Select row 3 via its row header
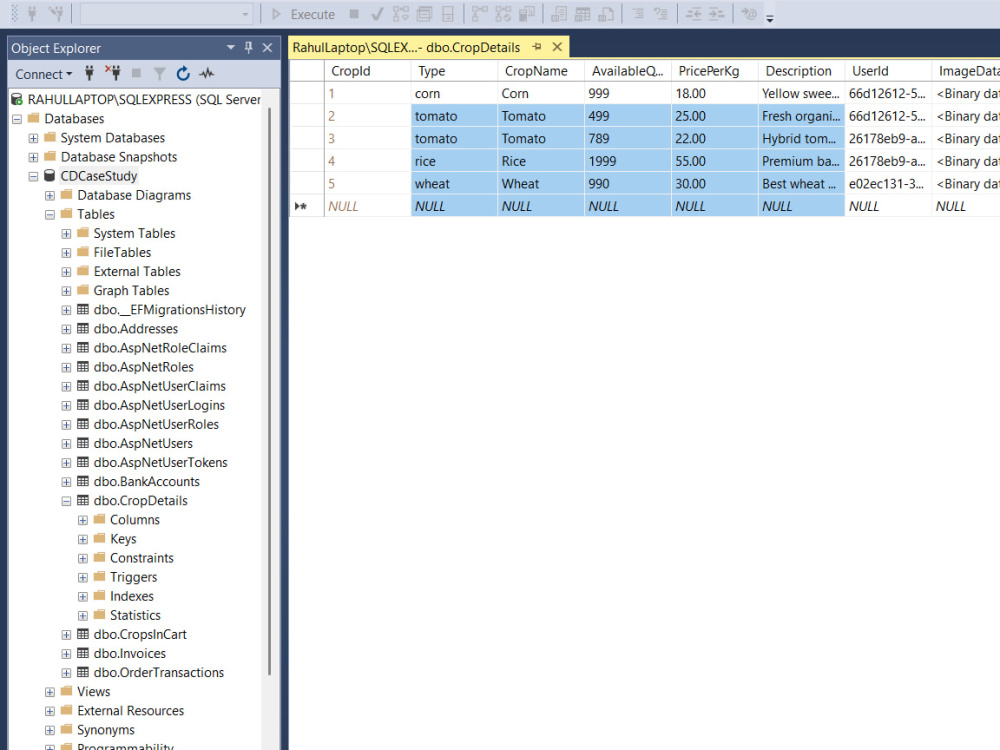 tap(306, 138)
